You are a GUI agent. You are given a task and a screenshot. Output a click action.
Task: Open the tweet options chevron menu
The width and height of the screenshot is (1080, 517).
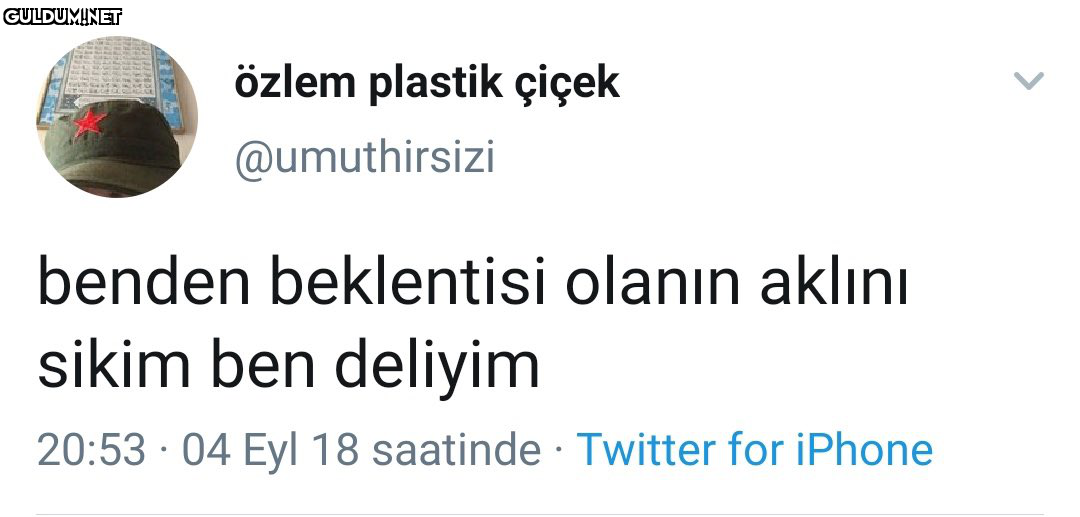coord(1028,81)
